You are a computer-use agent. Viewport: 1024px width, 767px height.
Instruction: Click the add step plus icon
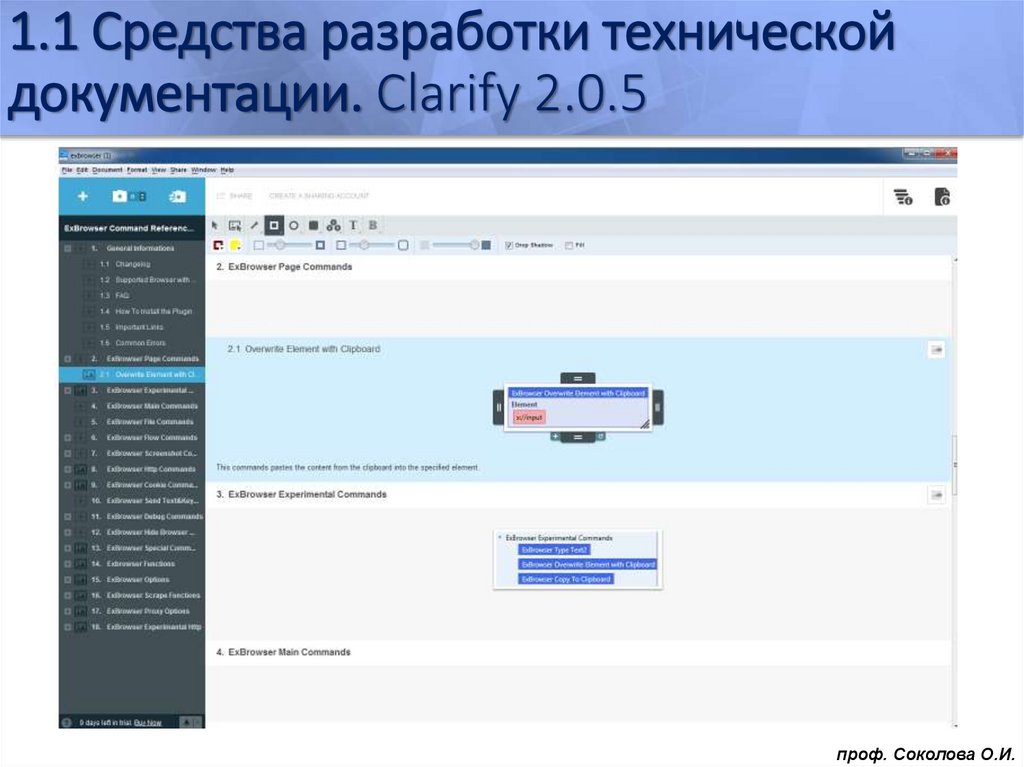click(82, 196)
